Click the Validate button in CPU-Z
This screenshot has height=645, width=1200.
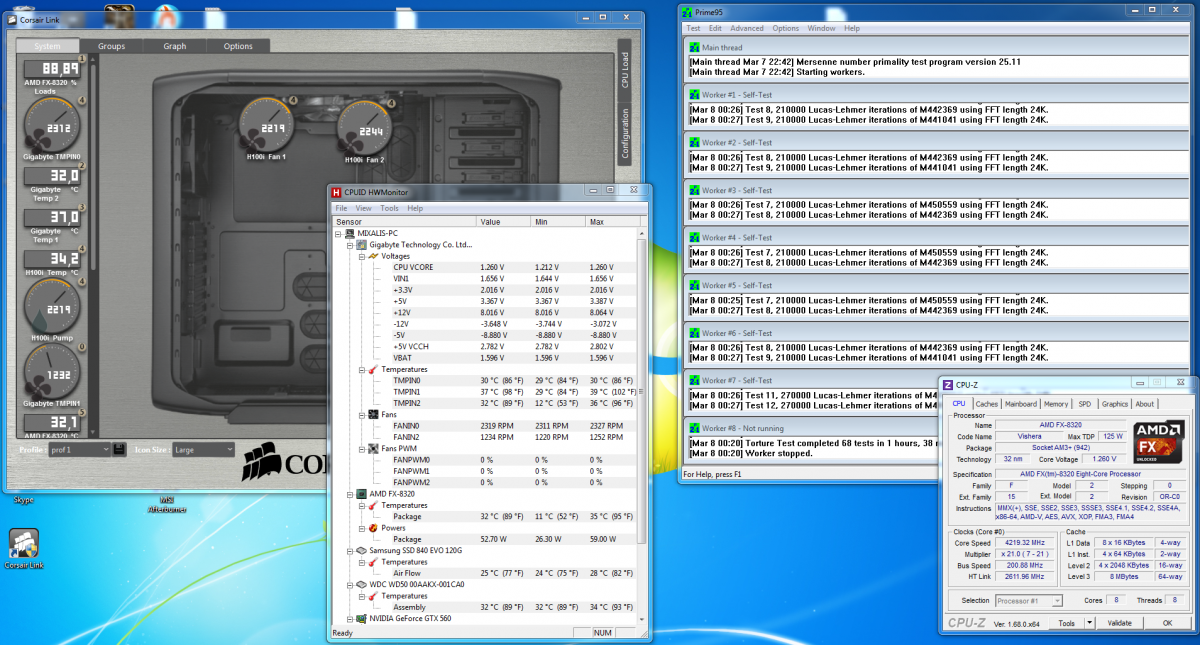[1120, 623]
